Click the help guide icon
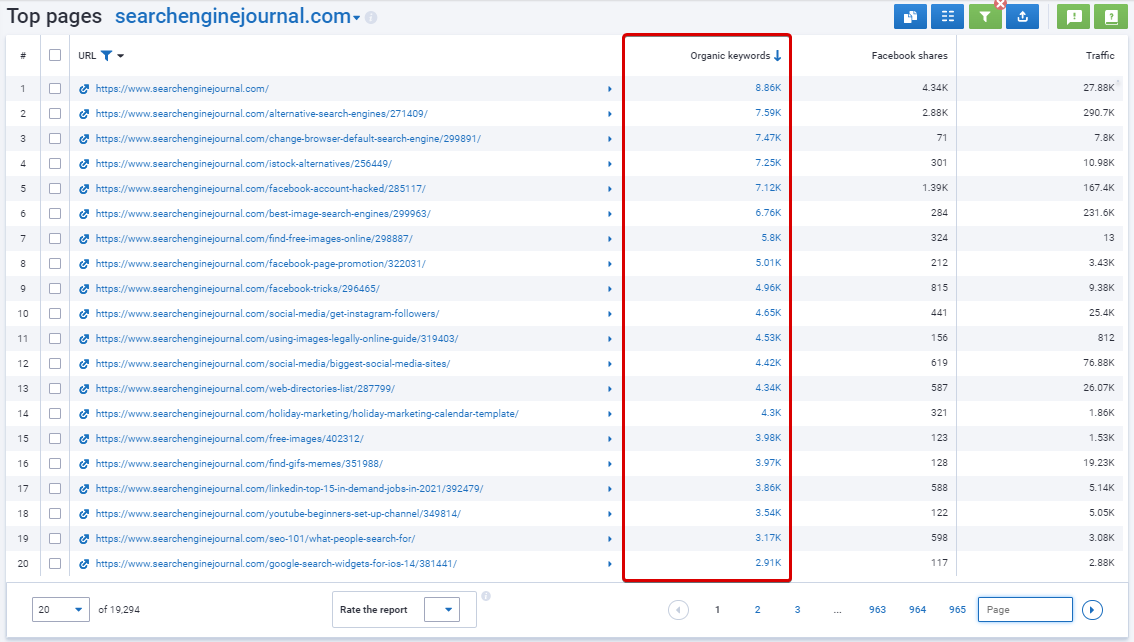The height and width of the screenshot is (642, 1134). pyautogui.click(x=1112, y=16)
